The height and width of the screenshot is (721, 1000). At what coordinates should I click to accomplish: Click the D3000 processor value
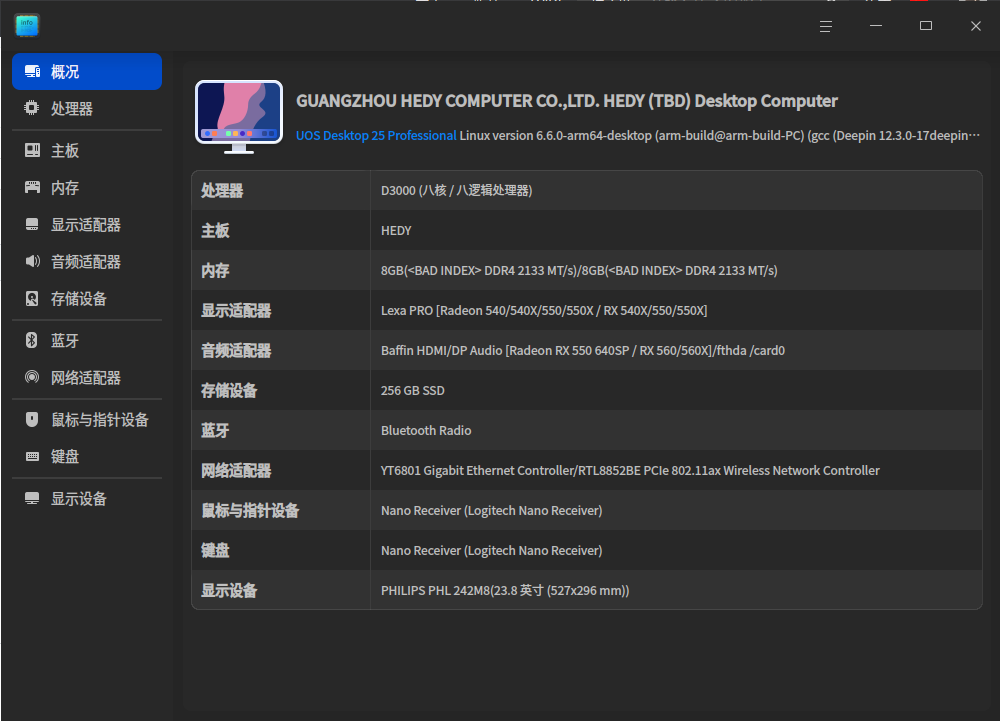(457, 191)
